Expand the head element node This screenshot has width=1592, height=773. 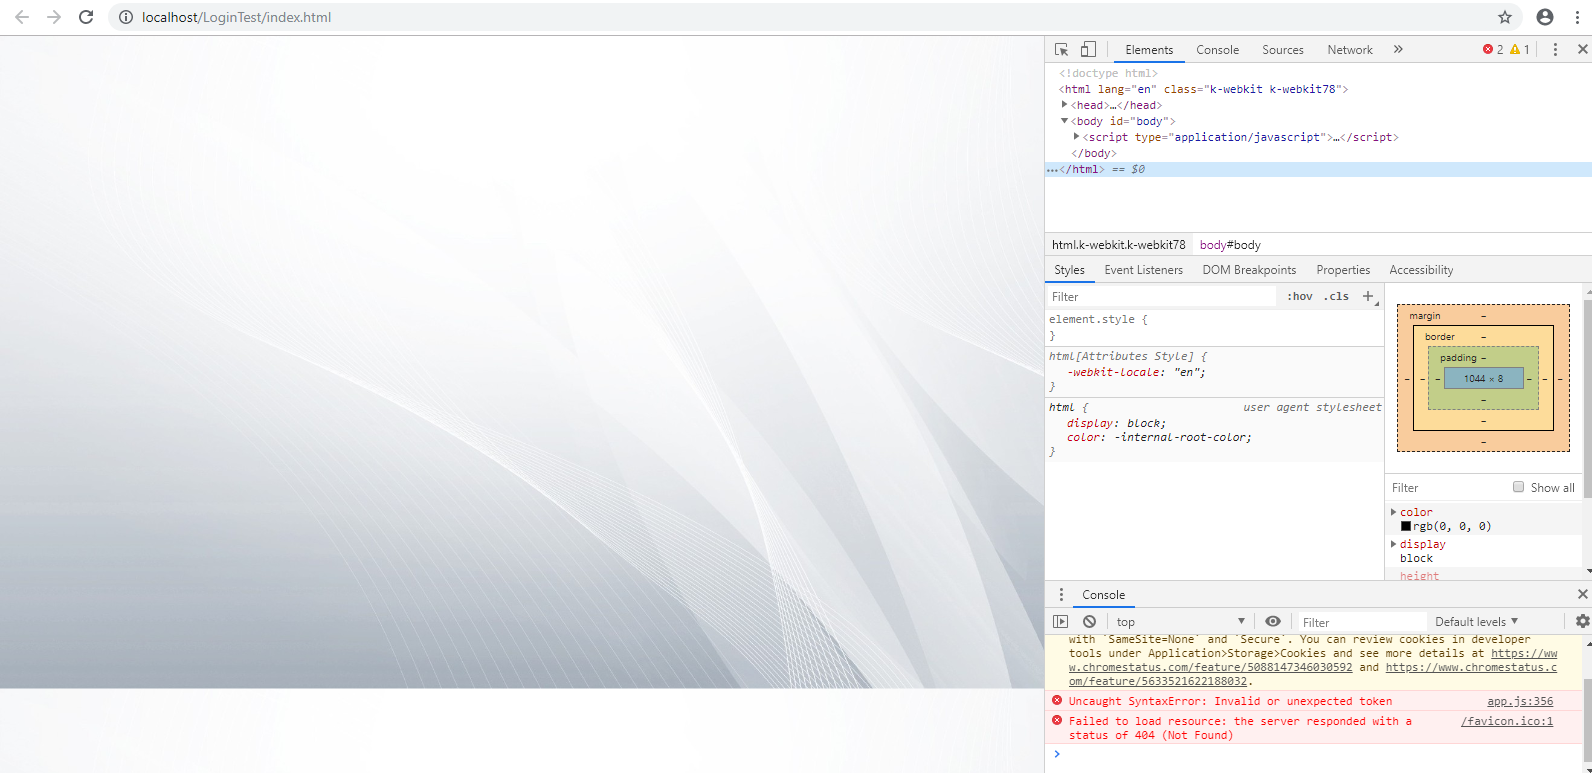click(1065, 104)
